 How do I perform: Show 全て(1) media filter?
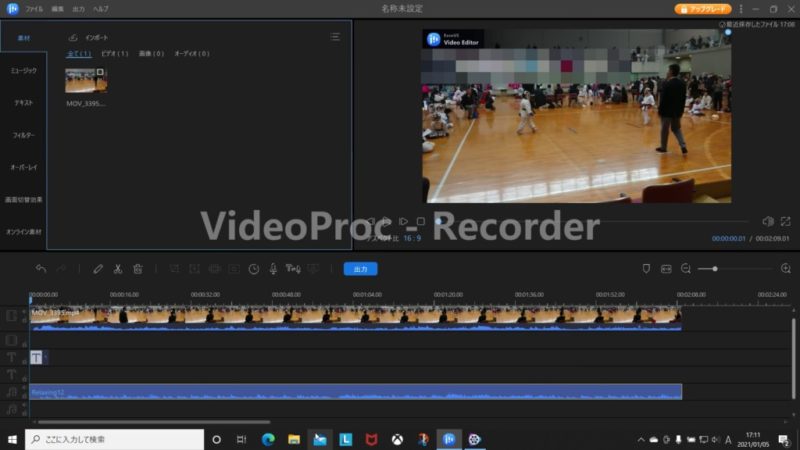(79, 53)
